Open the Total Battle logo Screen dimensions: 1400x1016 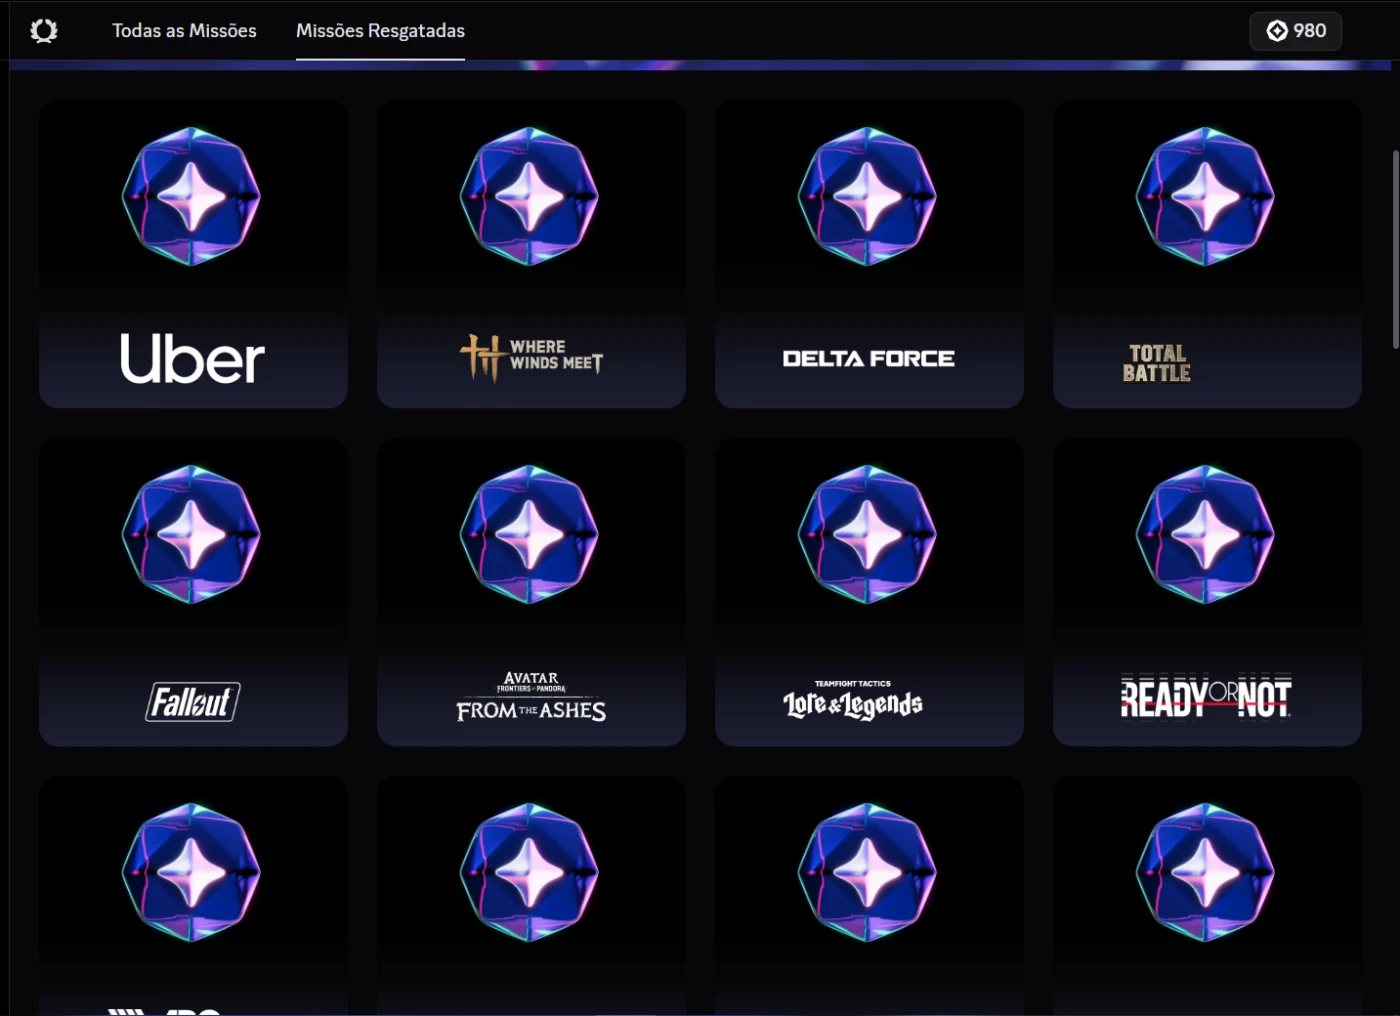(x=1157, y=363)
